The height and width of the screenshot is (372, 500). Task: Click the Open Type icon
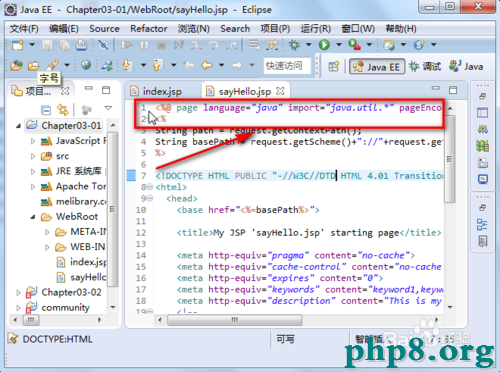click(16, 65)
